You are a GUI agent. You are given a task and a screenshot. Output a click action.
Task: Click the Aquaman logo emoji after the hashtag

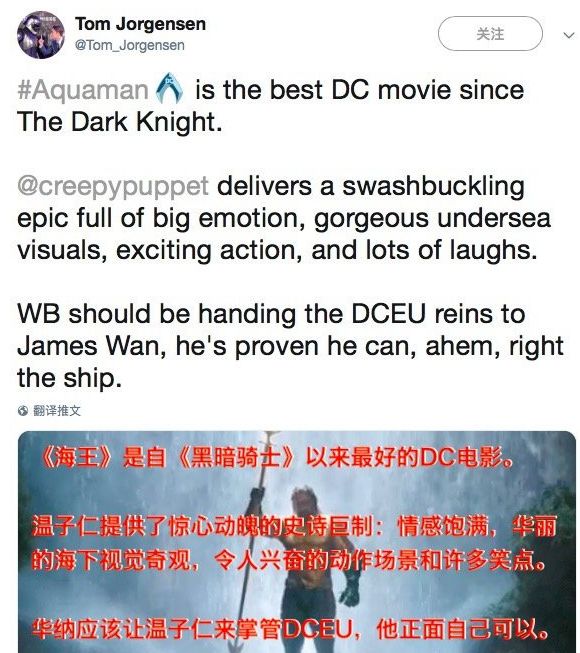(x=169, y=88)
